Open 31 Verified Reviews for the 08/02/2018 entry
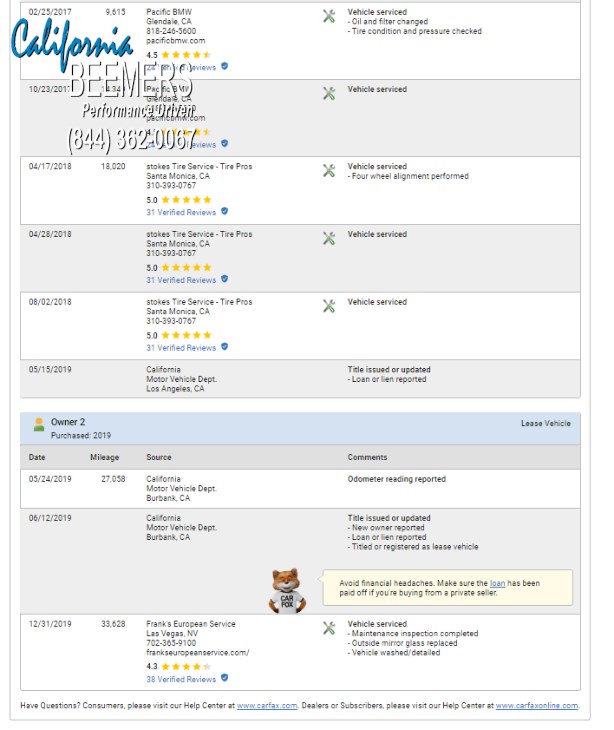 (x=181, y=348)
